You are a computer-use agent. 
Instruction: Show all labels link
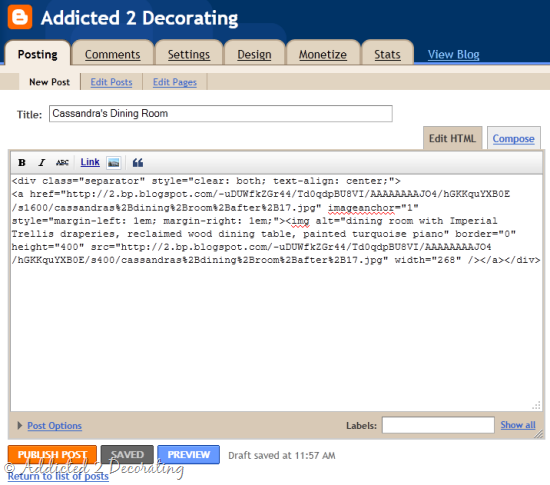coord(518,425)
